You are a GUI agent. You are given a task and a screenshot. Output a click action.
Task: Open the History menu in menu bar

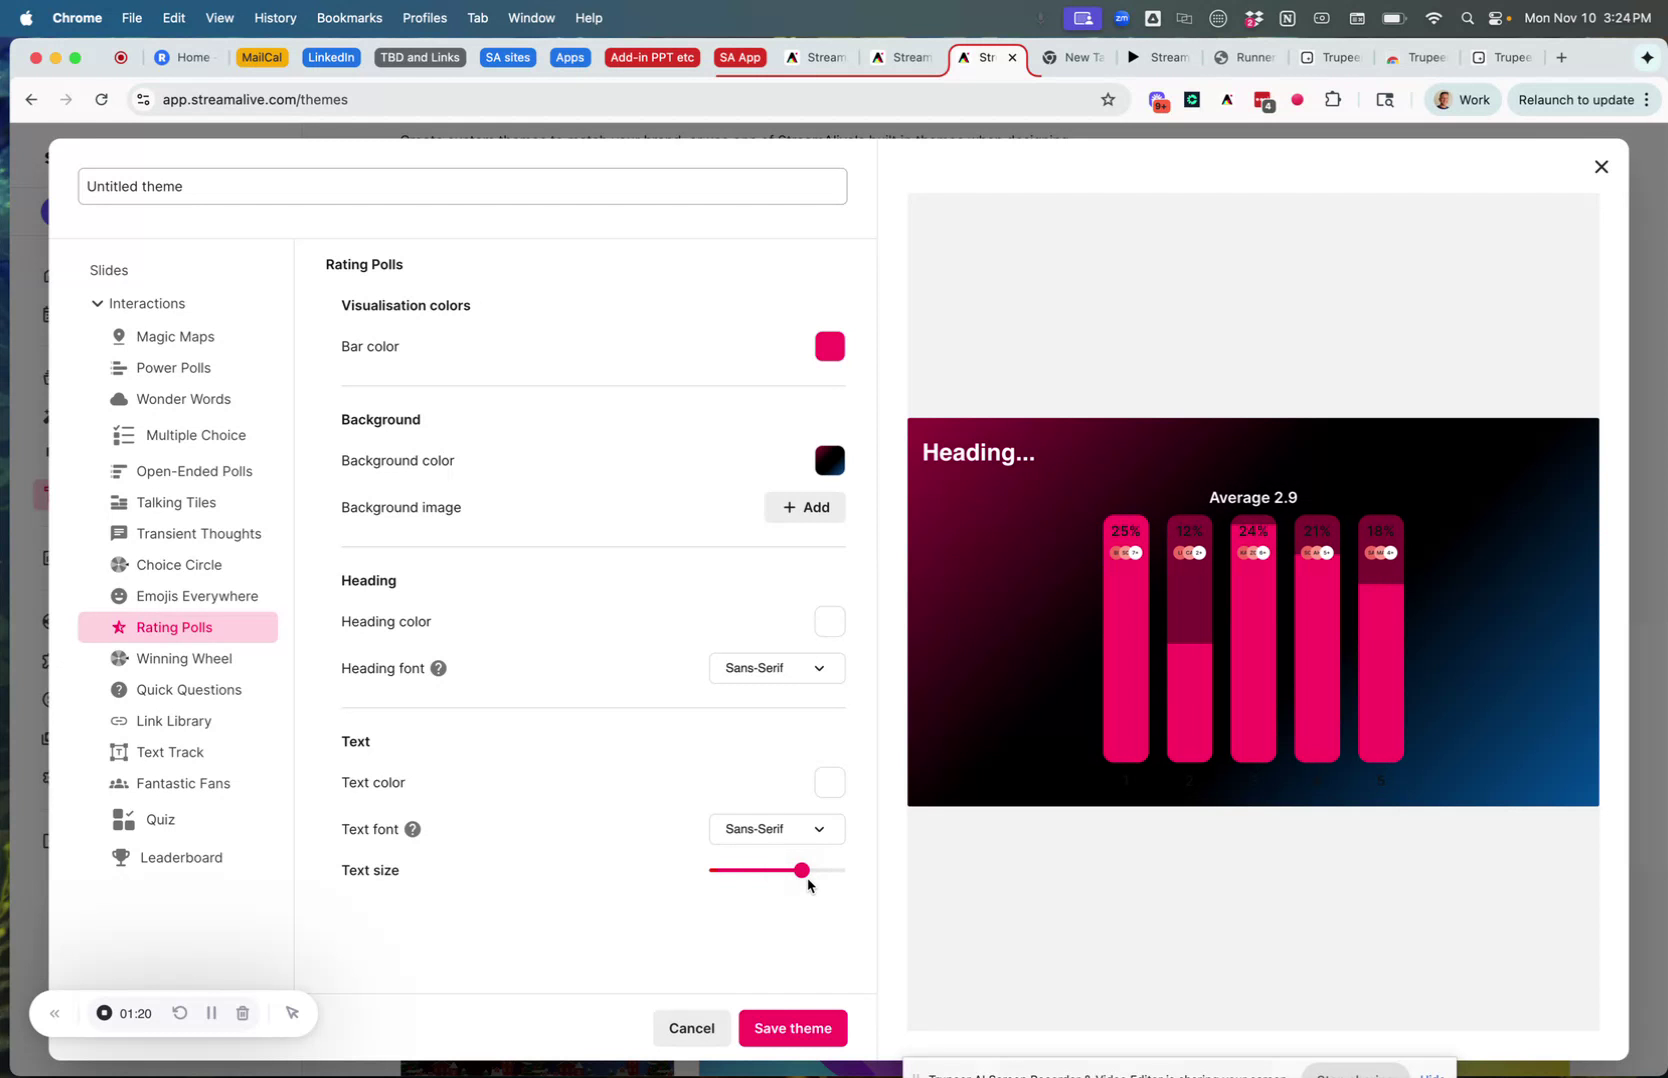pyautogui.click(x=274, y=17)
